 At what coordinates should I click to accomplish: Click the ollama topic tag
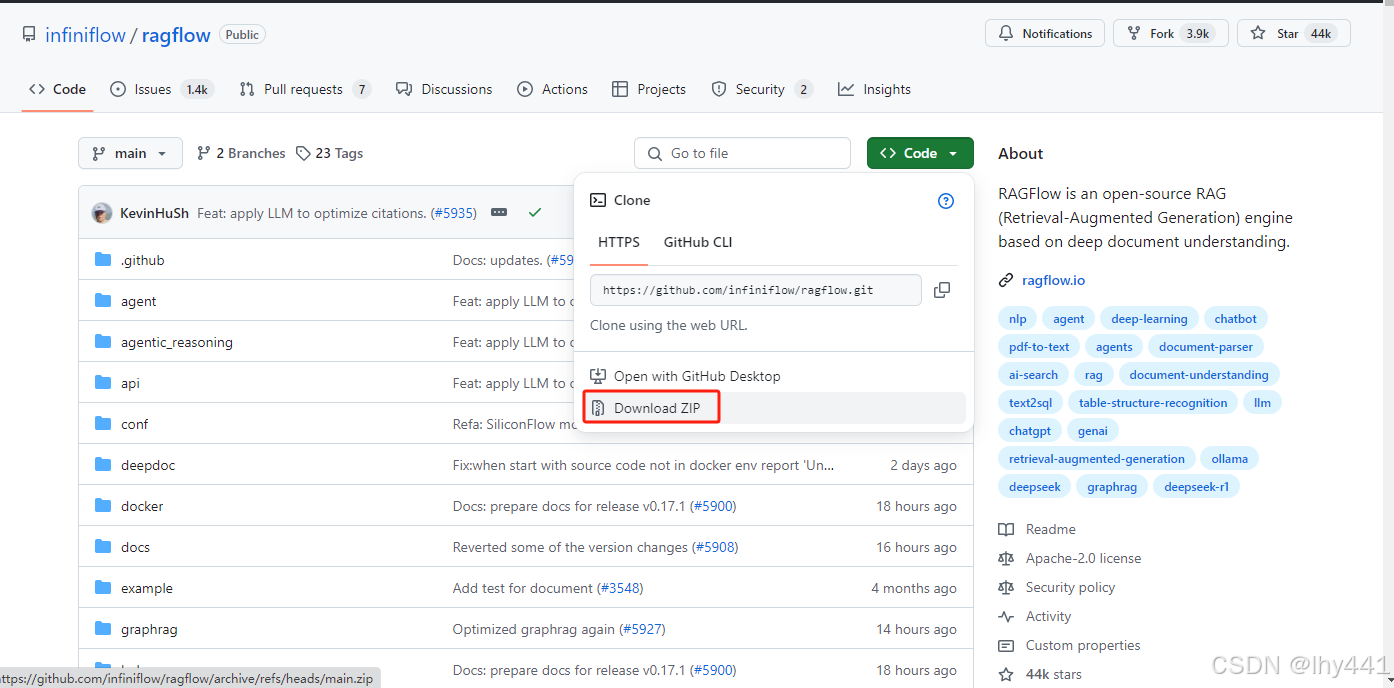[x=1229, y=459]
